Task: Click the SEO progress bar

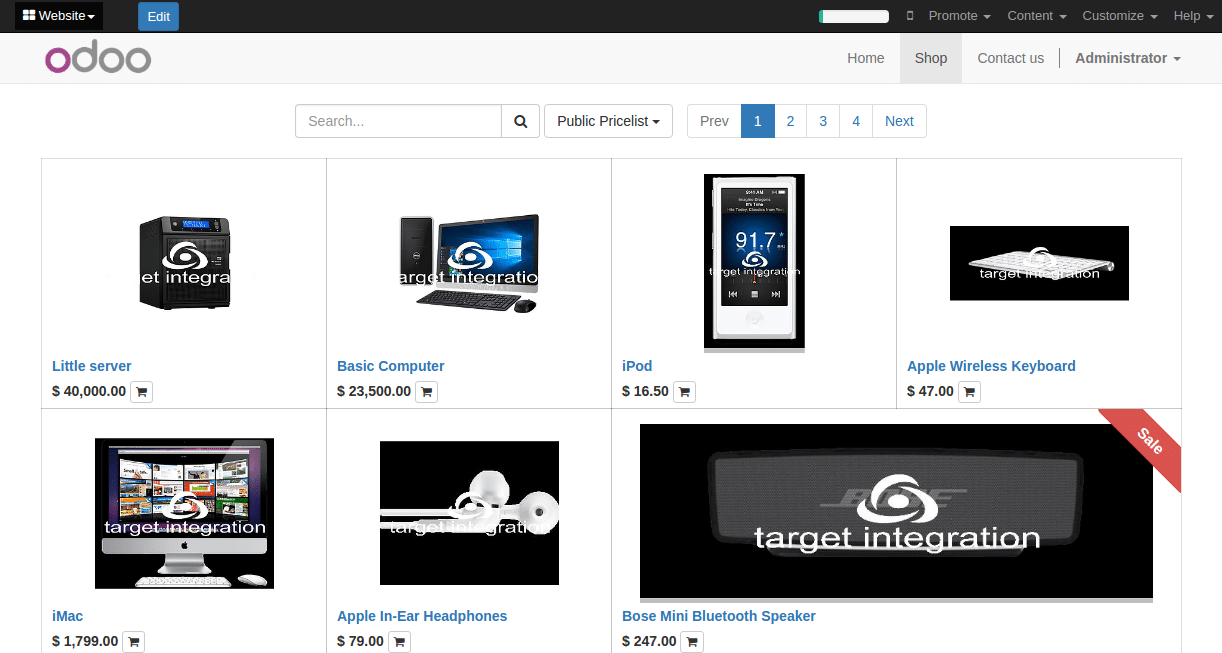Action: [854, 16]
